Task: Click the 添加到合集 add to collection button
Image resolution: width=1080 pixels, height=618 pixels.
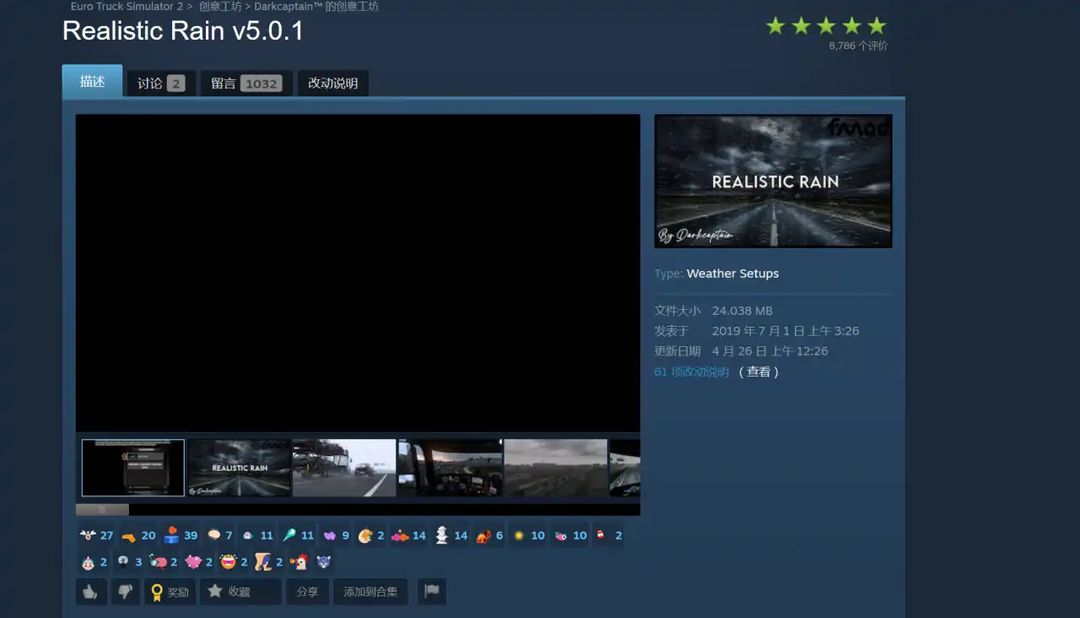Action: click(371, 592)
